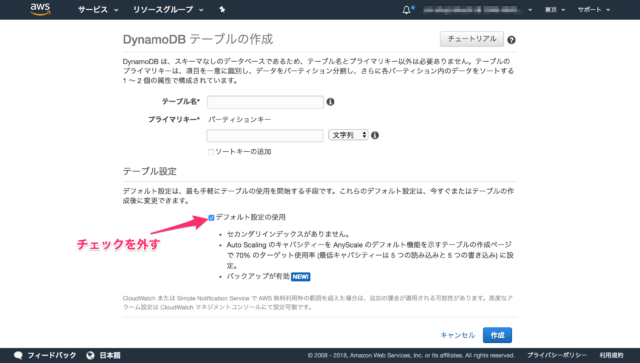Click the セカンダリインデックスがありません bullet text

(288, 234)
